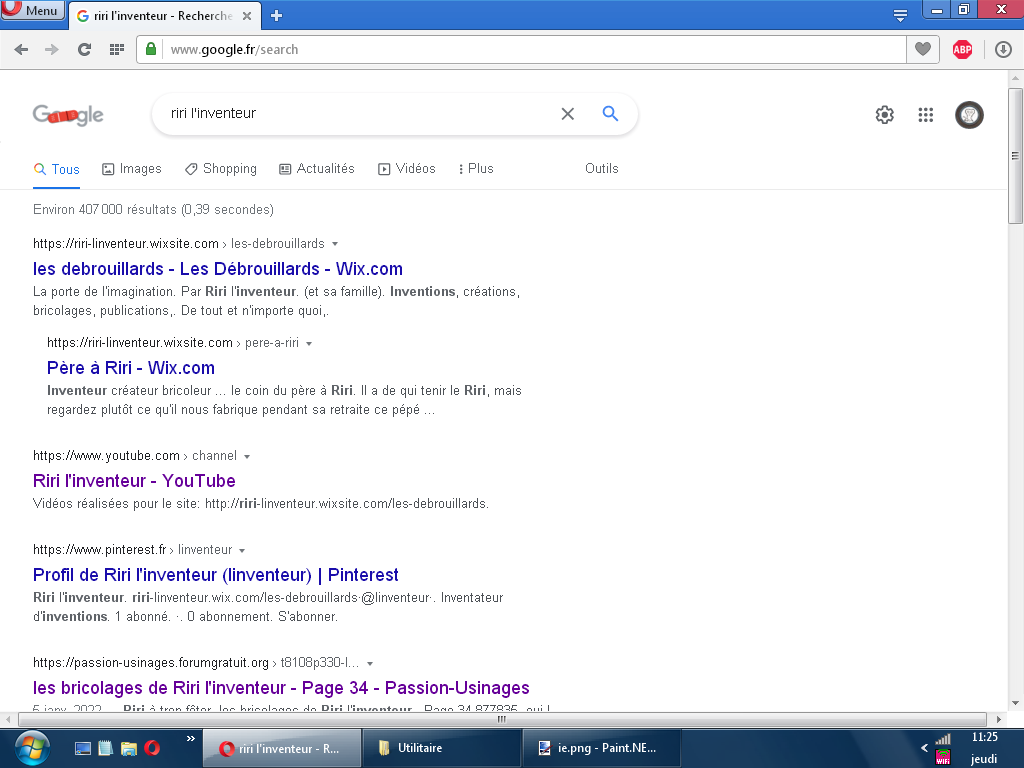Click horizontal scrollbar right arrow
This screenshot has width=1024, height=768.
click(x=999, y=719)
